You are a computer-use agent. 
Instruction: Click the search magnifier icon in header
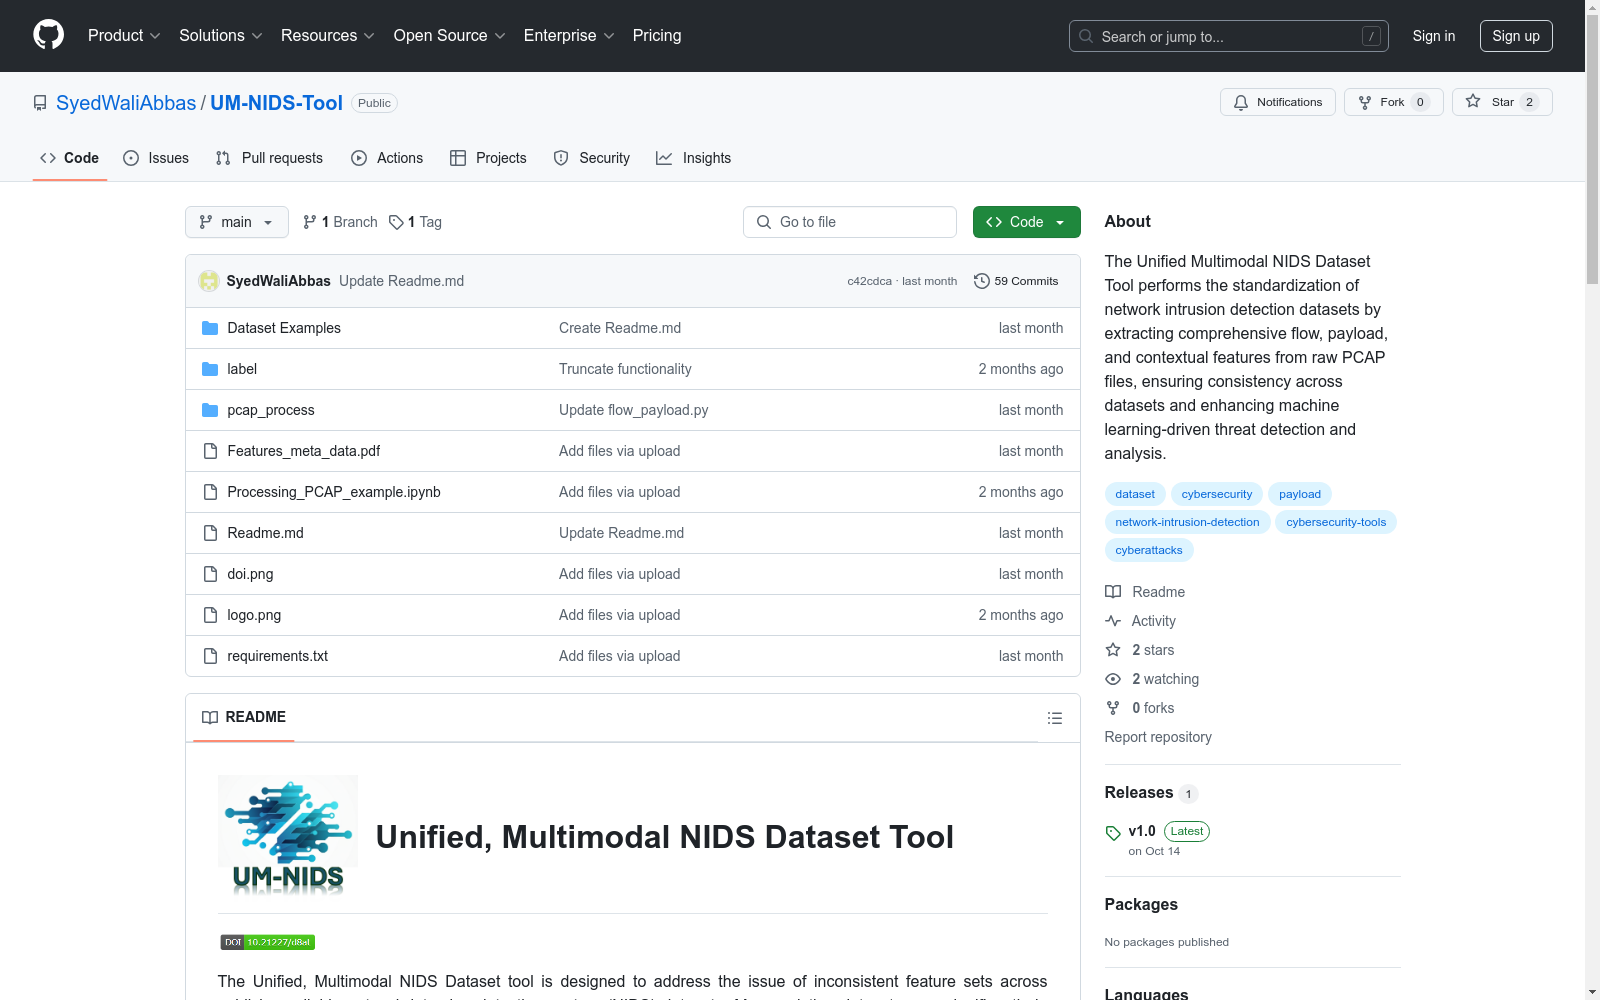pos(1086,36)
